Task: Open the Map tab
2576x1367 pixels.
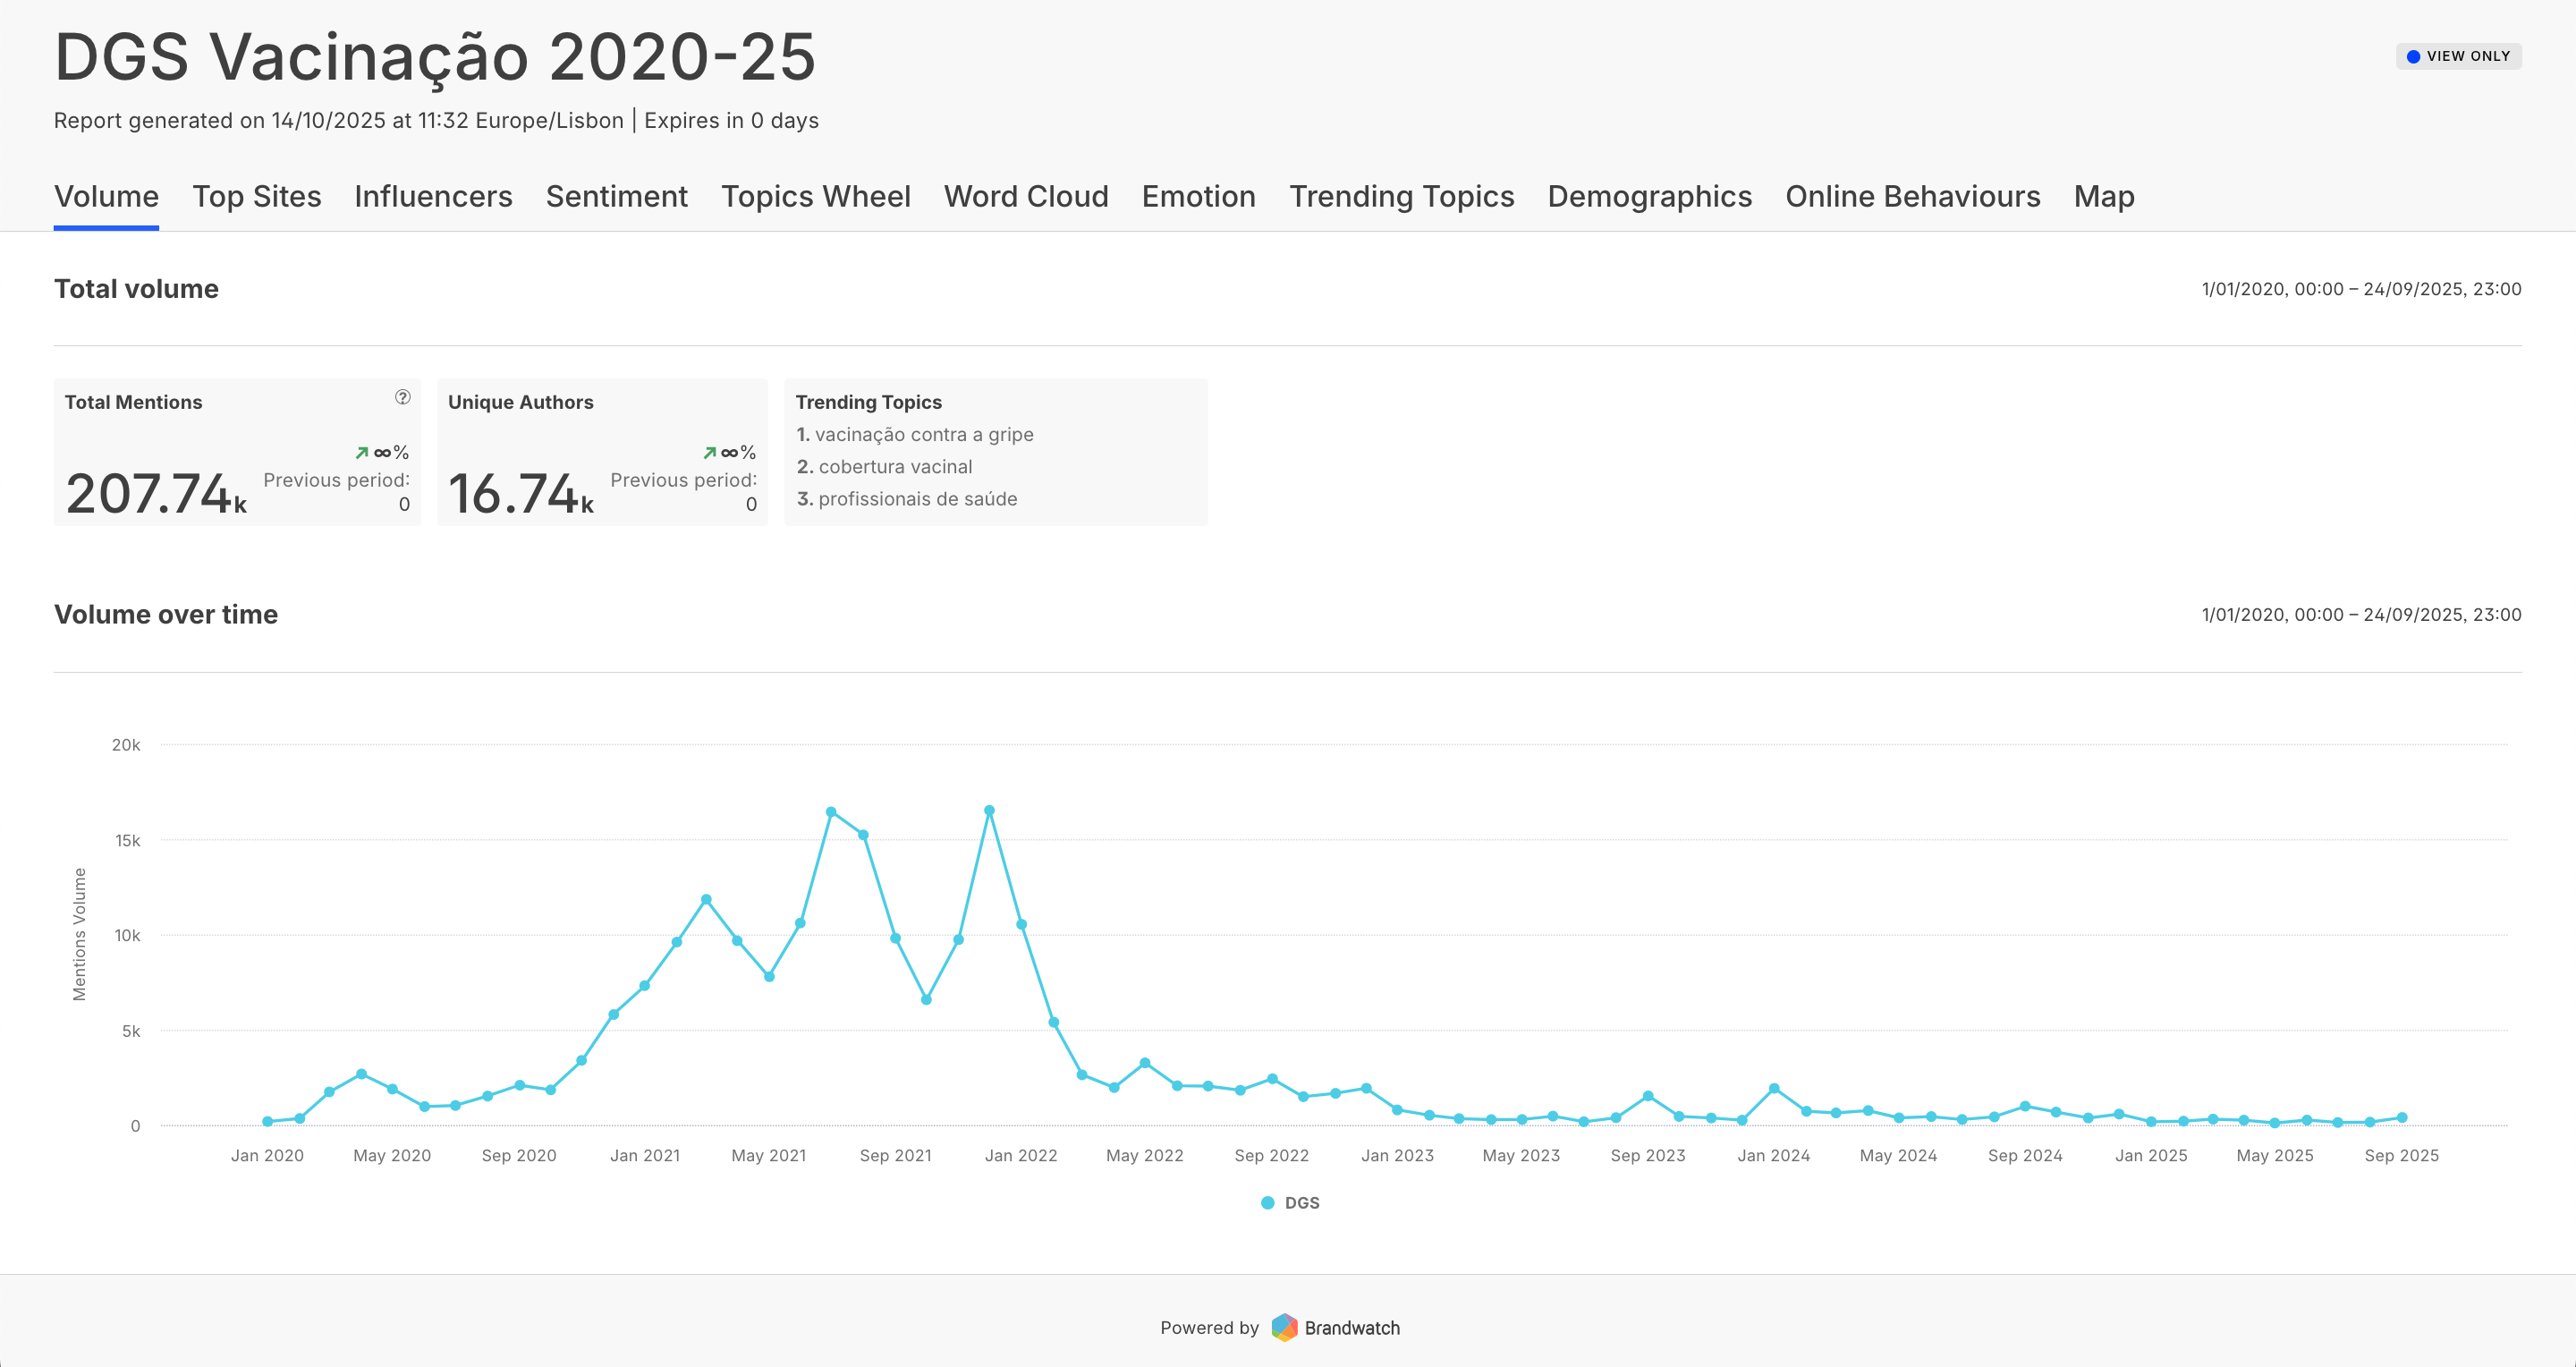Action: tap(2103, 196)
